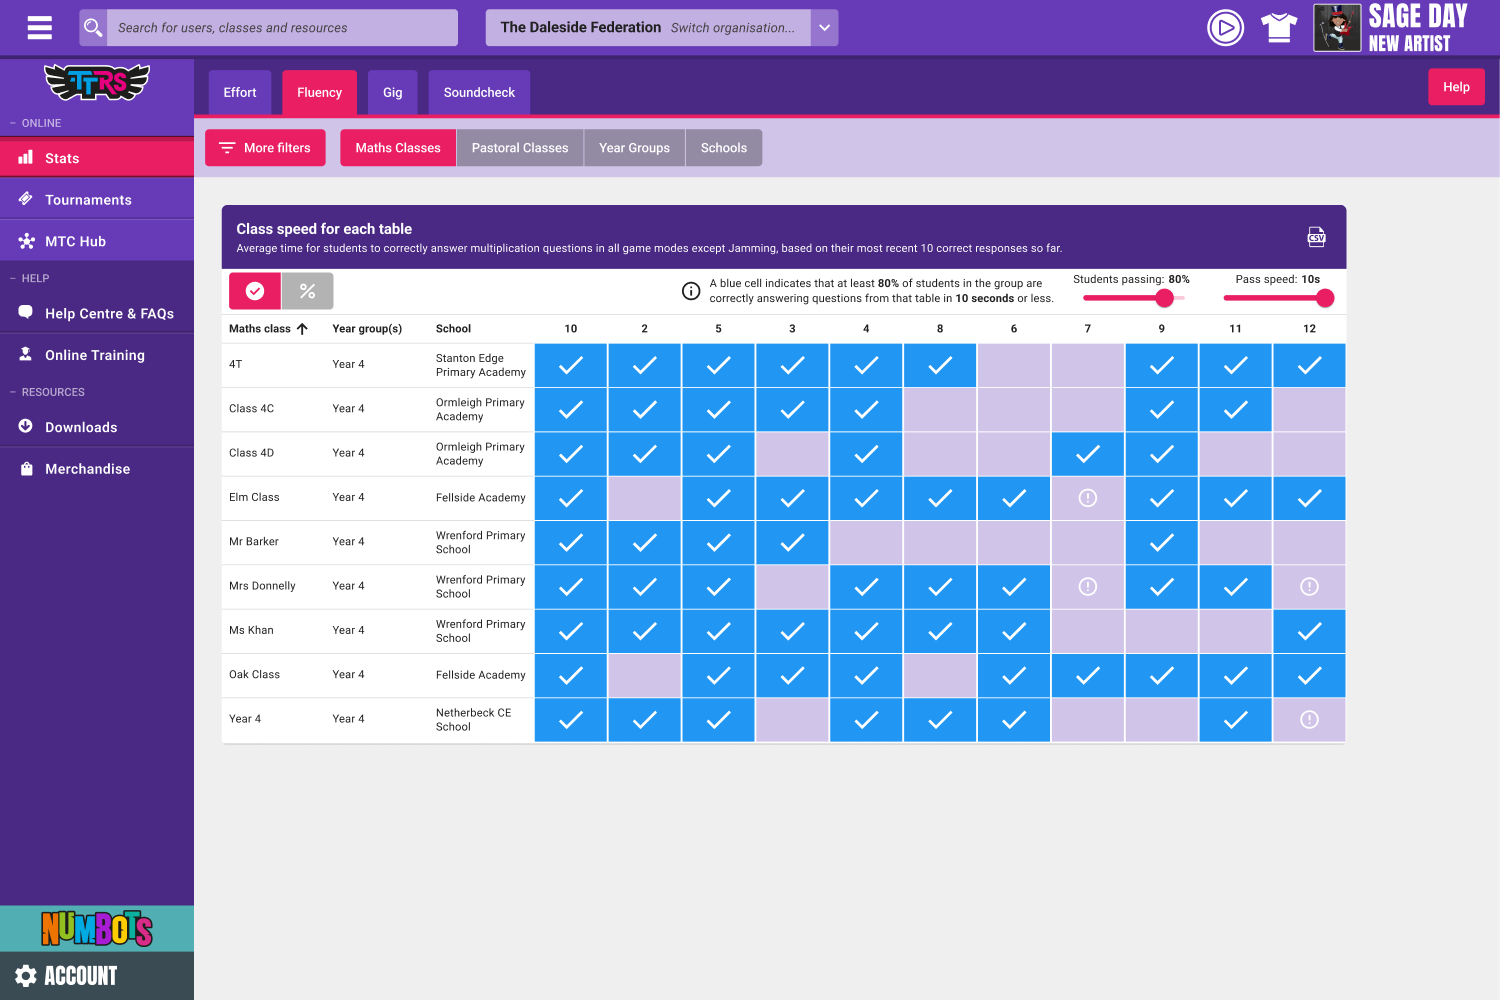
Task: Open the t-shirt merchandise icon
Action: [1278, 27]
